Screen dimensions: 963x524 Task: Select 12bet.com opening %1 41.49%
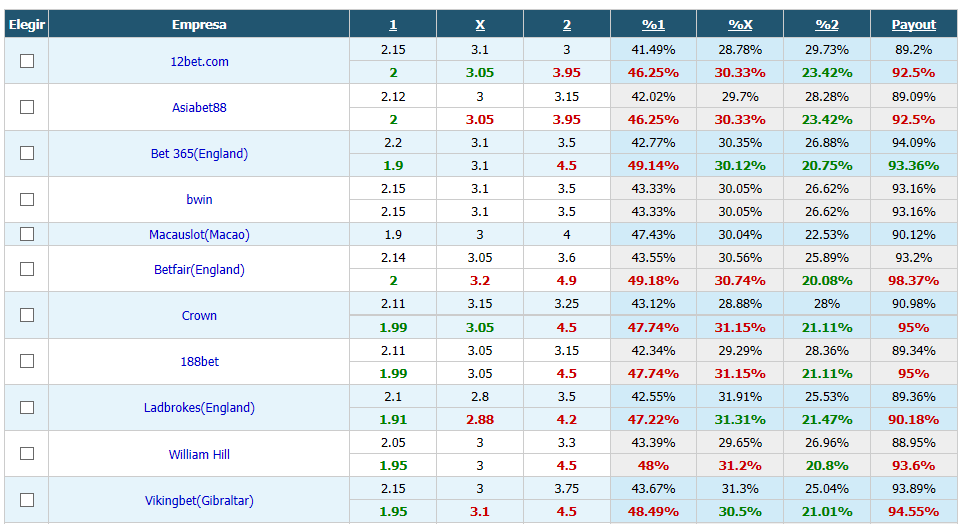[653, 50]
